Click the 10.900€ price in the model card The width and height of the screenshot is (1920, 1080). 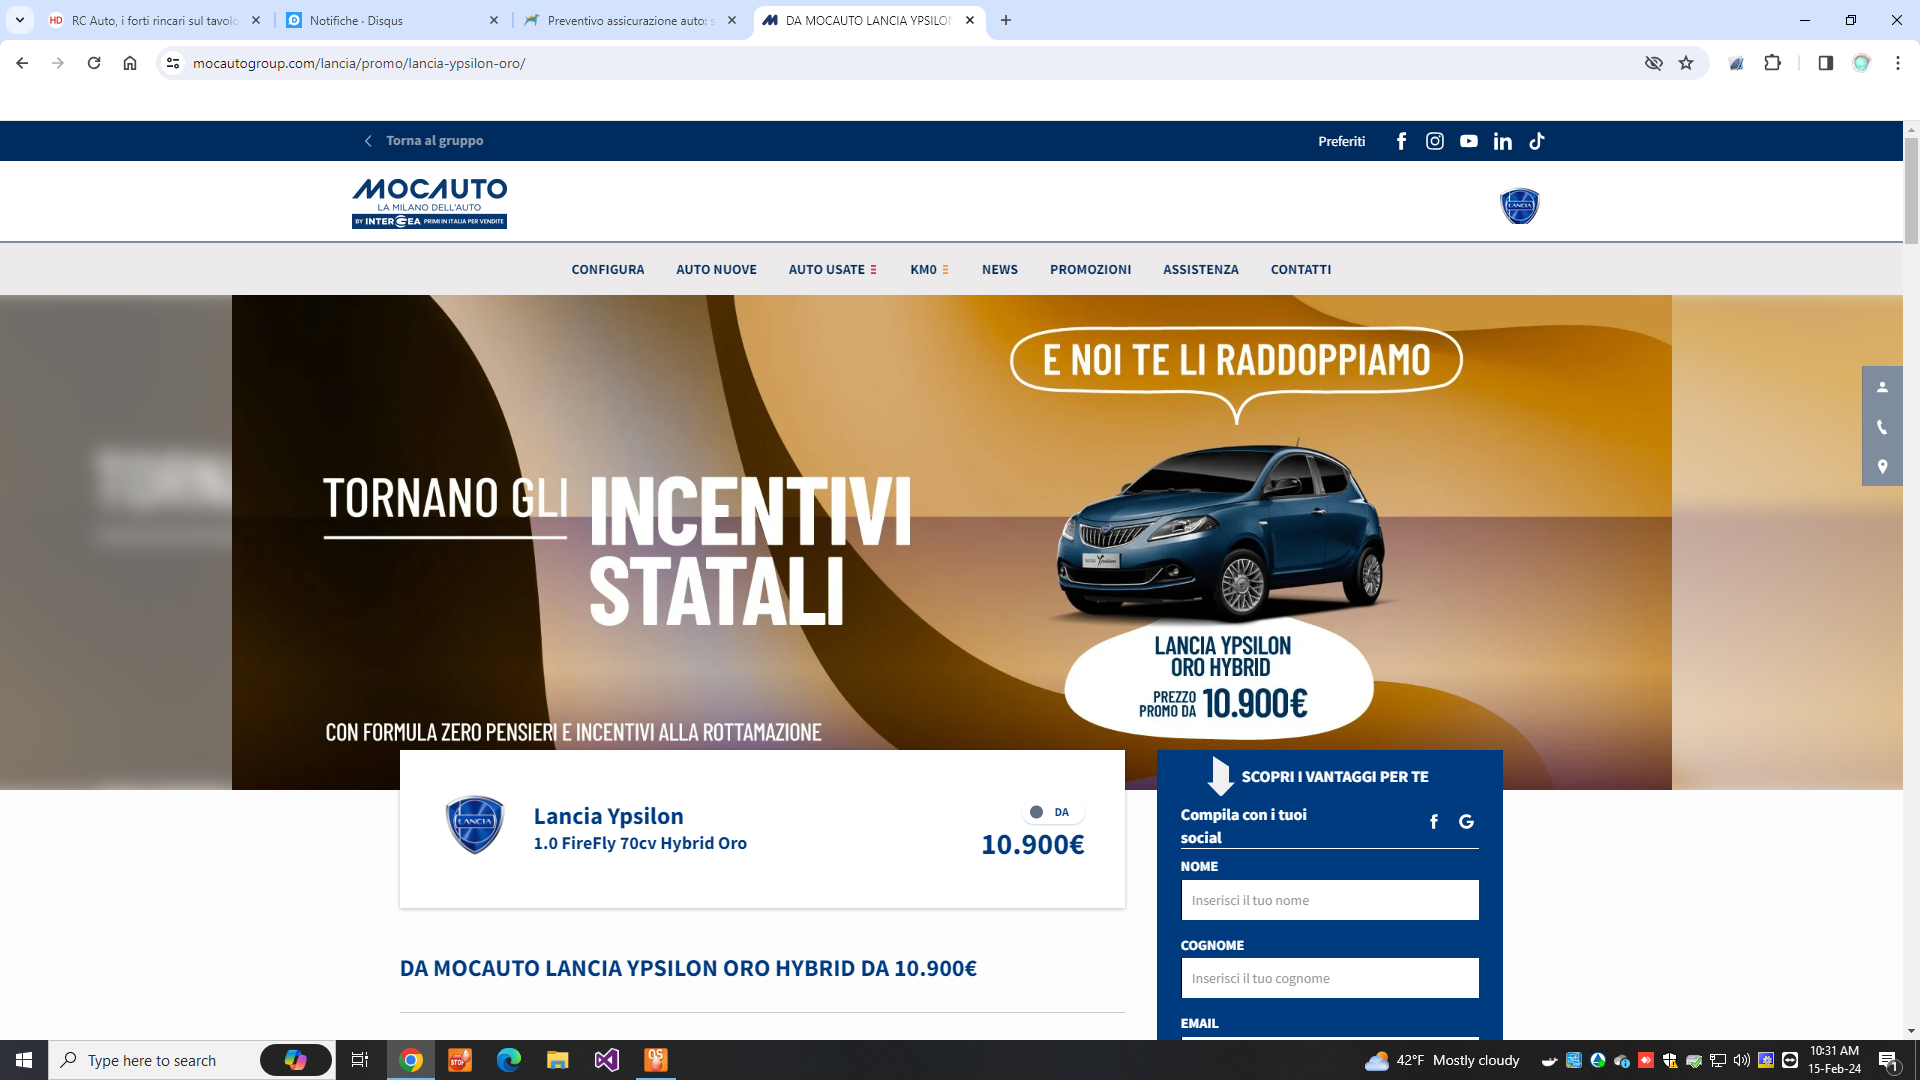[x=1033, y=845]
